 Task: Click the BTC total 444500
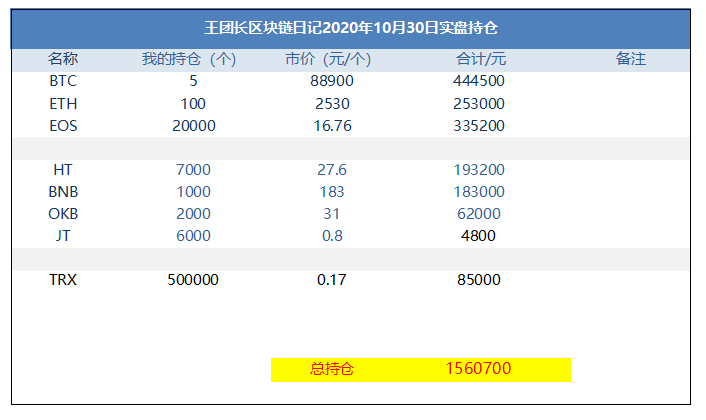[x=479, y=81]
